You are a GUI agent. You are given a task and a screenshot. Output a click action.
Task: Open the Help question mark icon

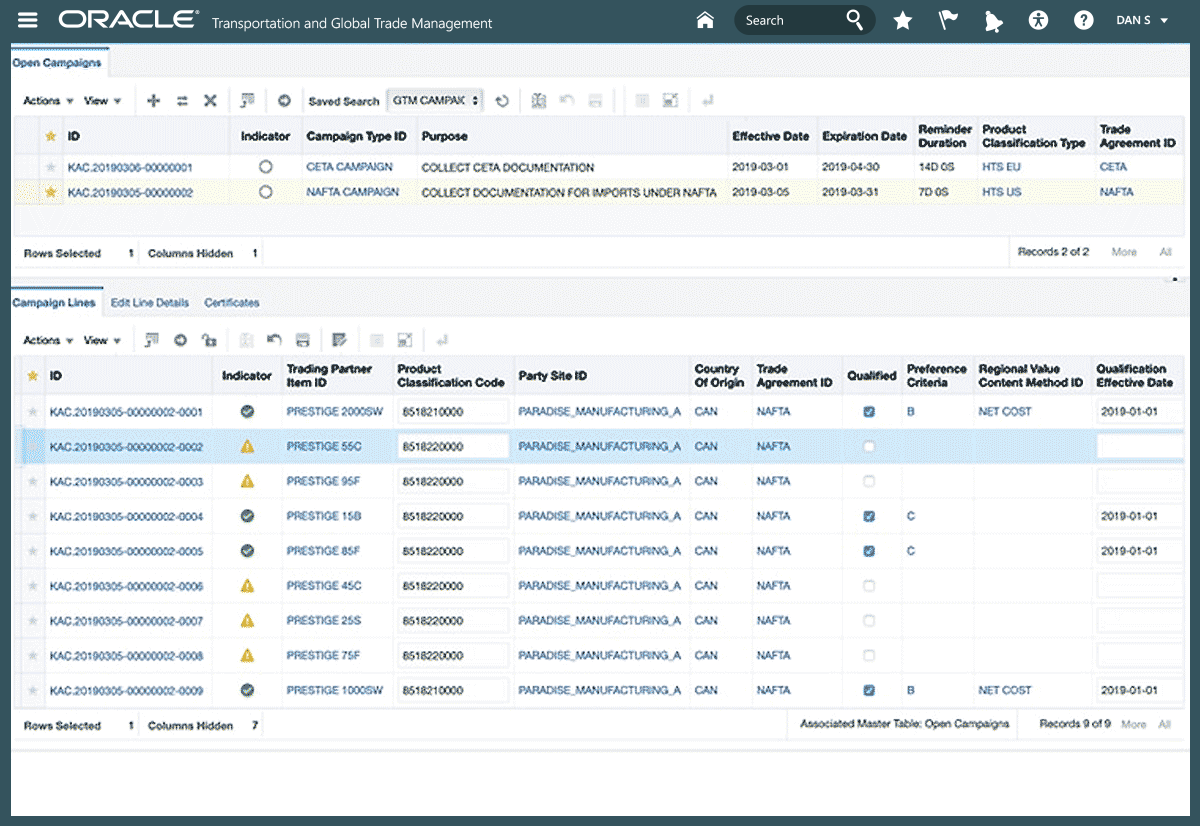[x=1083, y=21]
